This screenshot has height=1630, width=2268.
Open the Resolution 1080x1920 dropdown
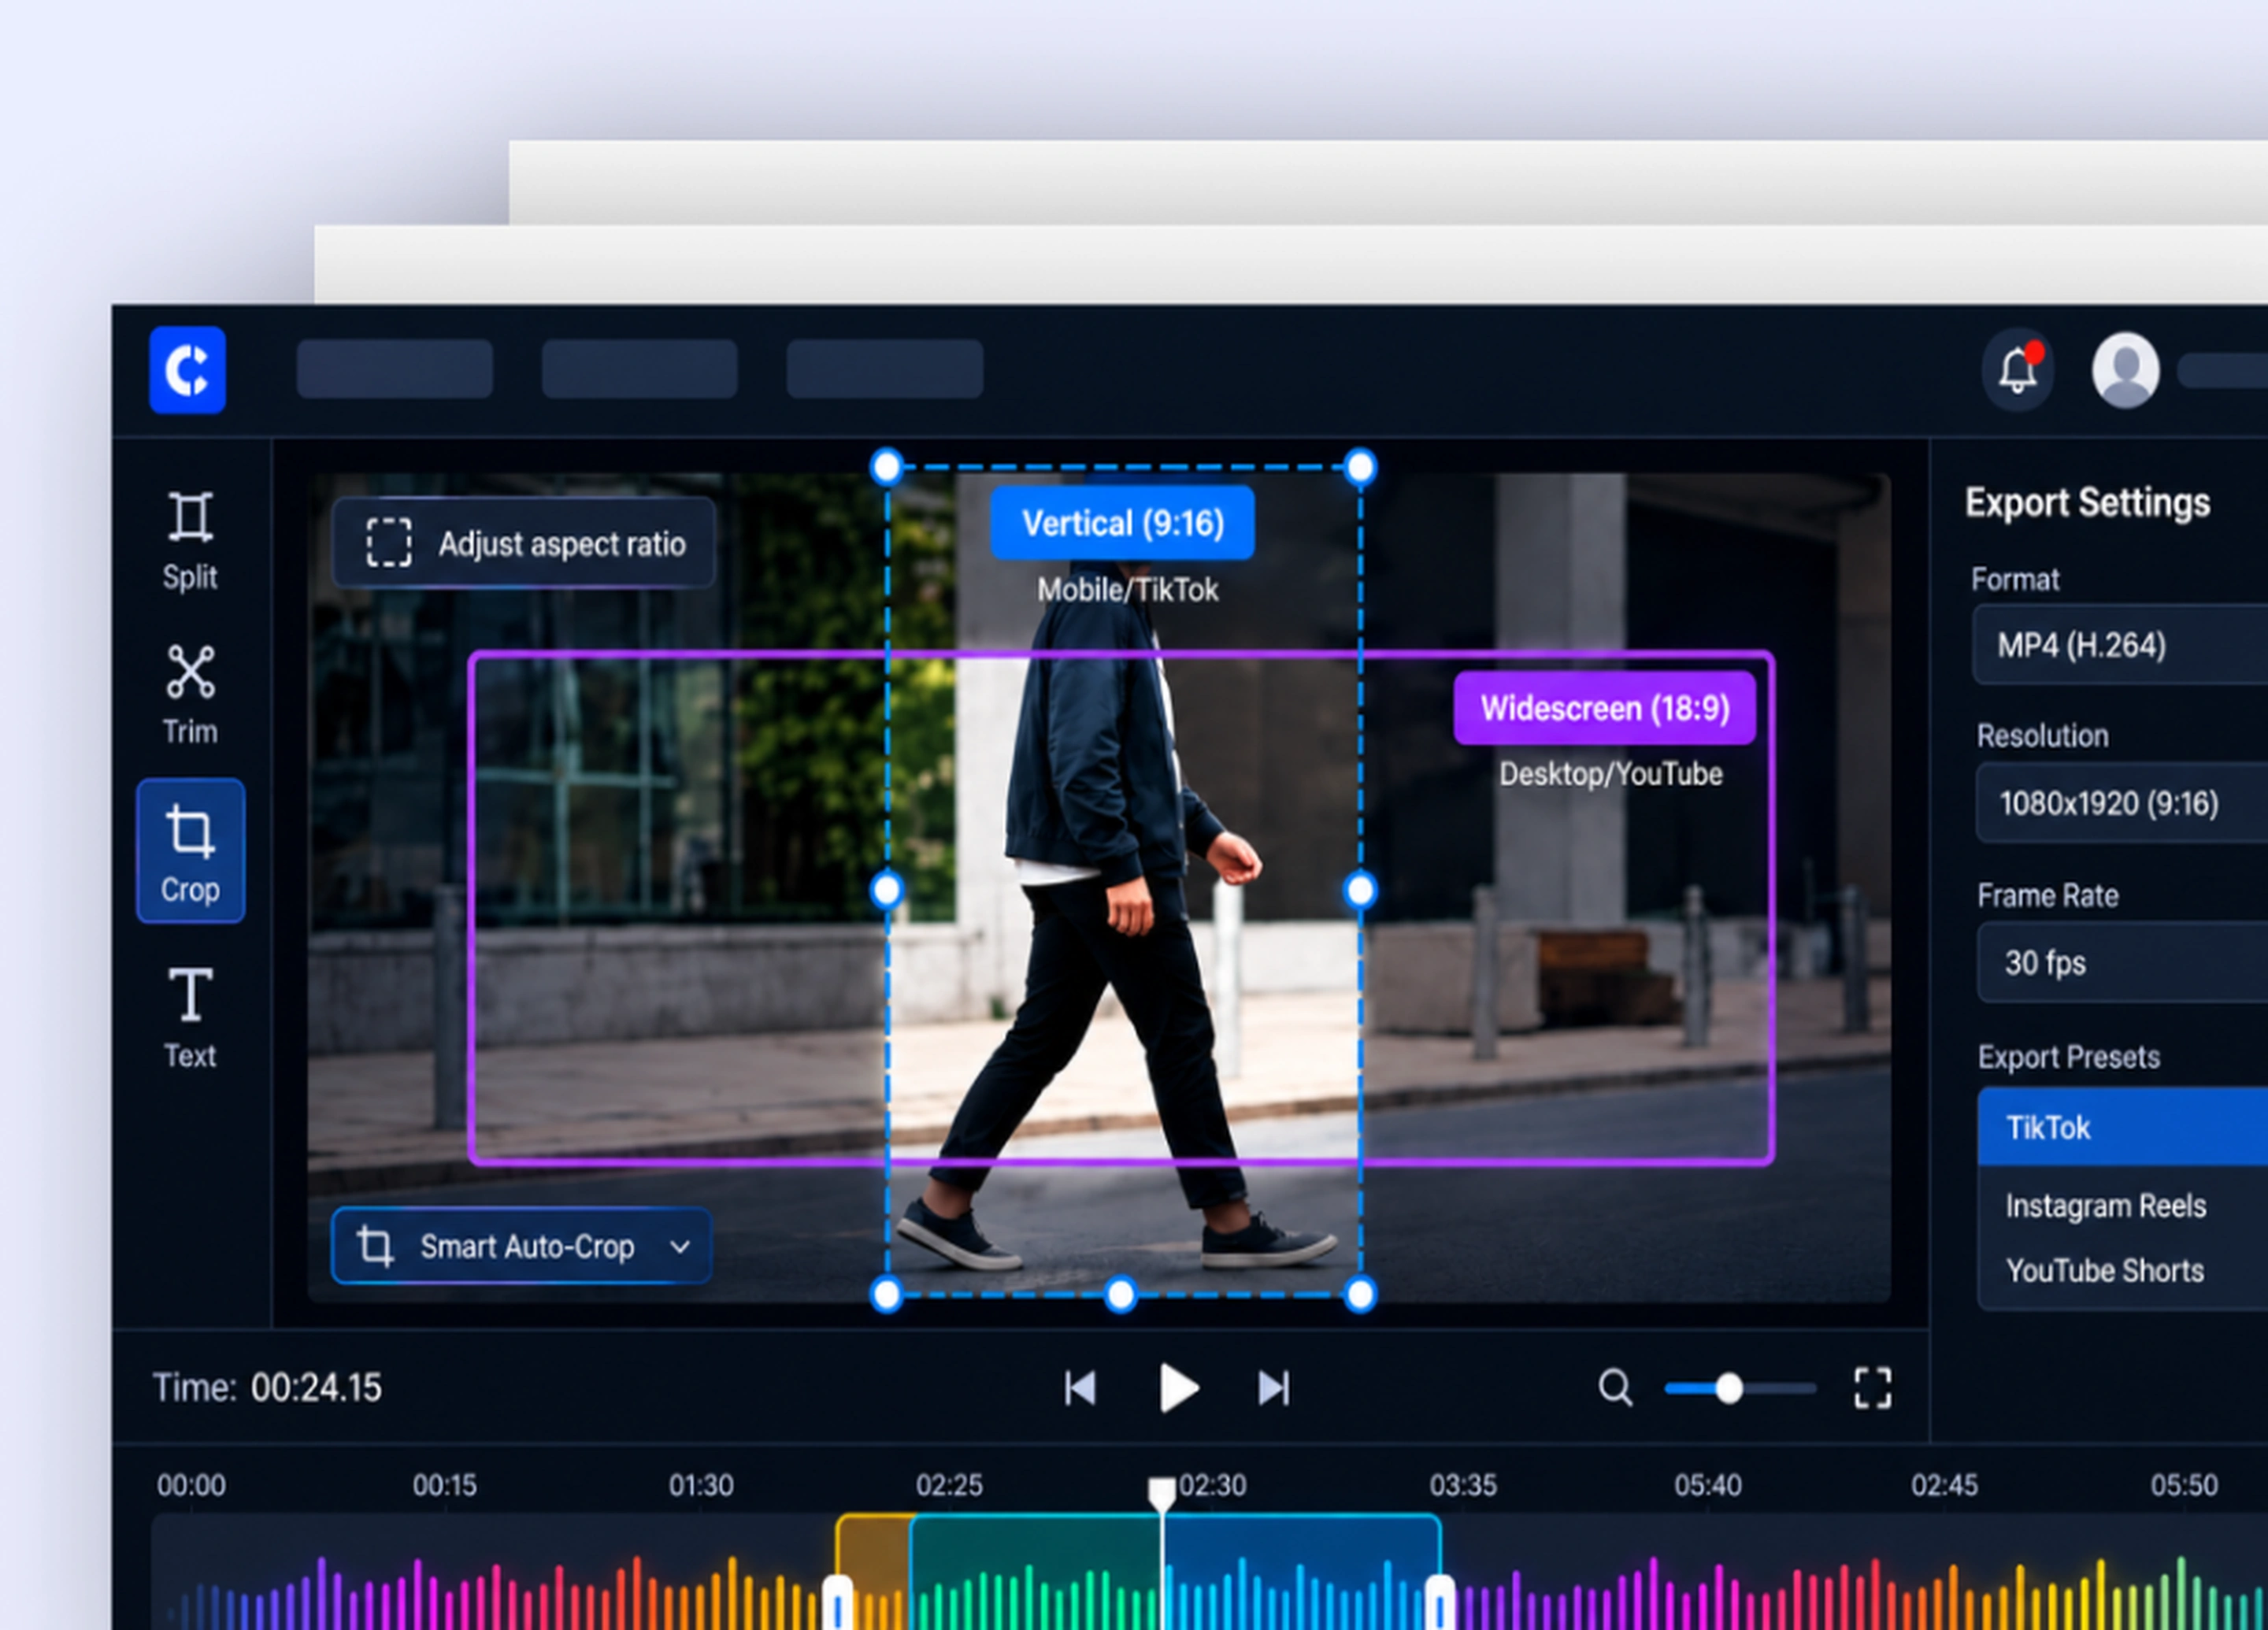(2122, 803)
